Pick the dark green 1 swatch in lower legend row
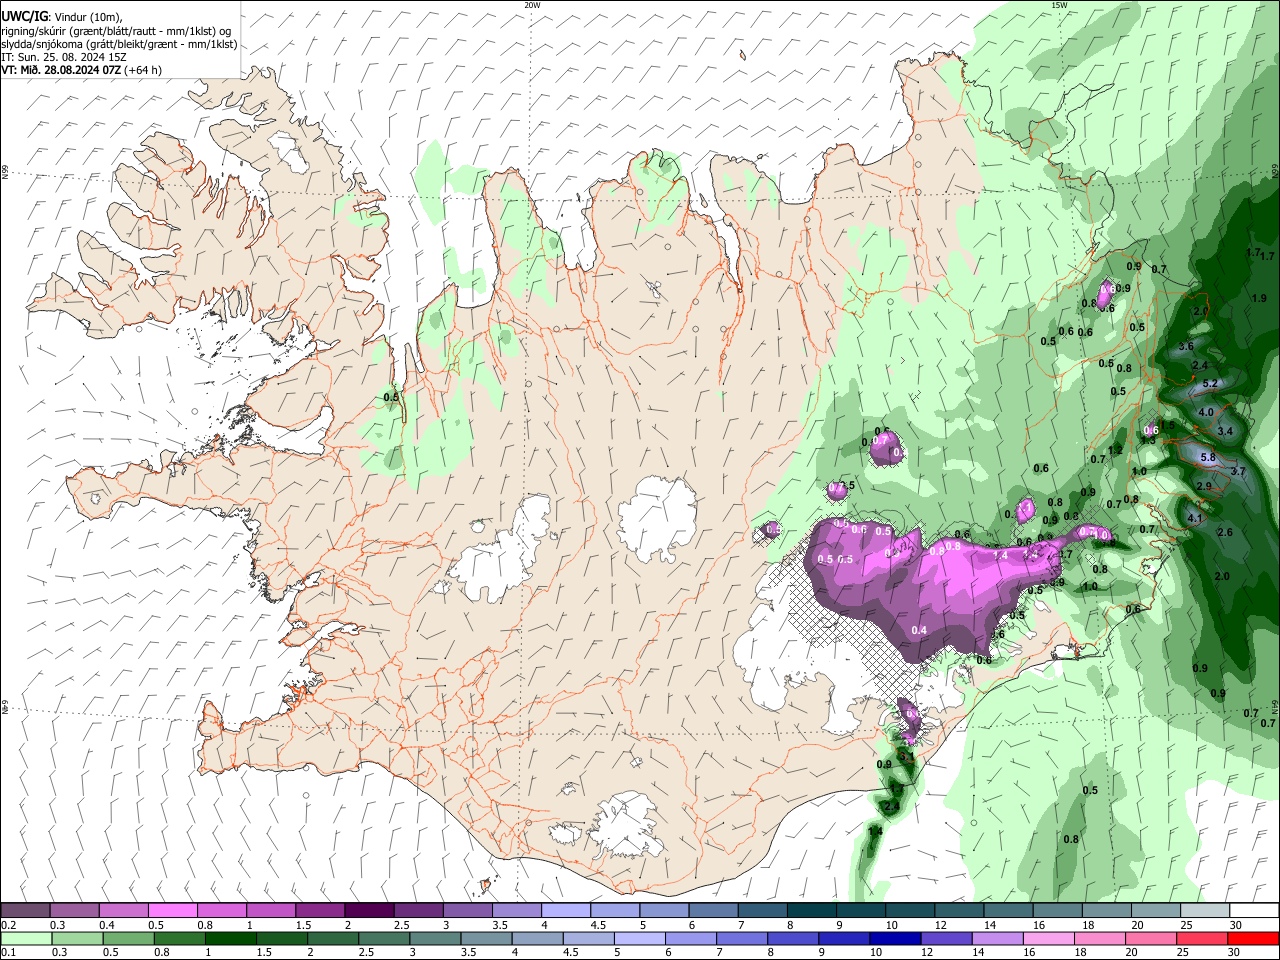 pyautogui.click(x=230, y=938)
